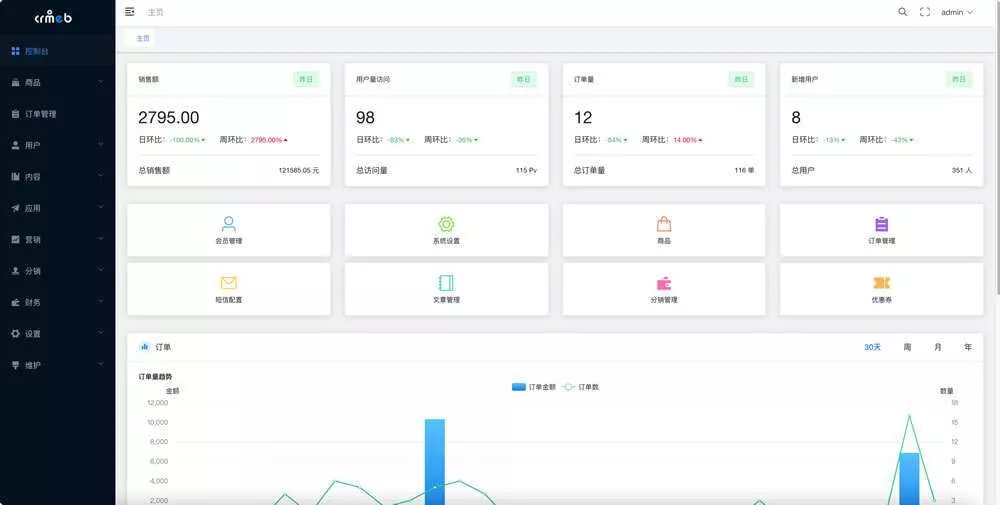This screenshot has width=1000, height=505.
Task: Click the order count figure 12
Action: coord(583,117)
